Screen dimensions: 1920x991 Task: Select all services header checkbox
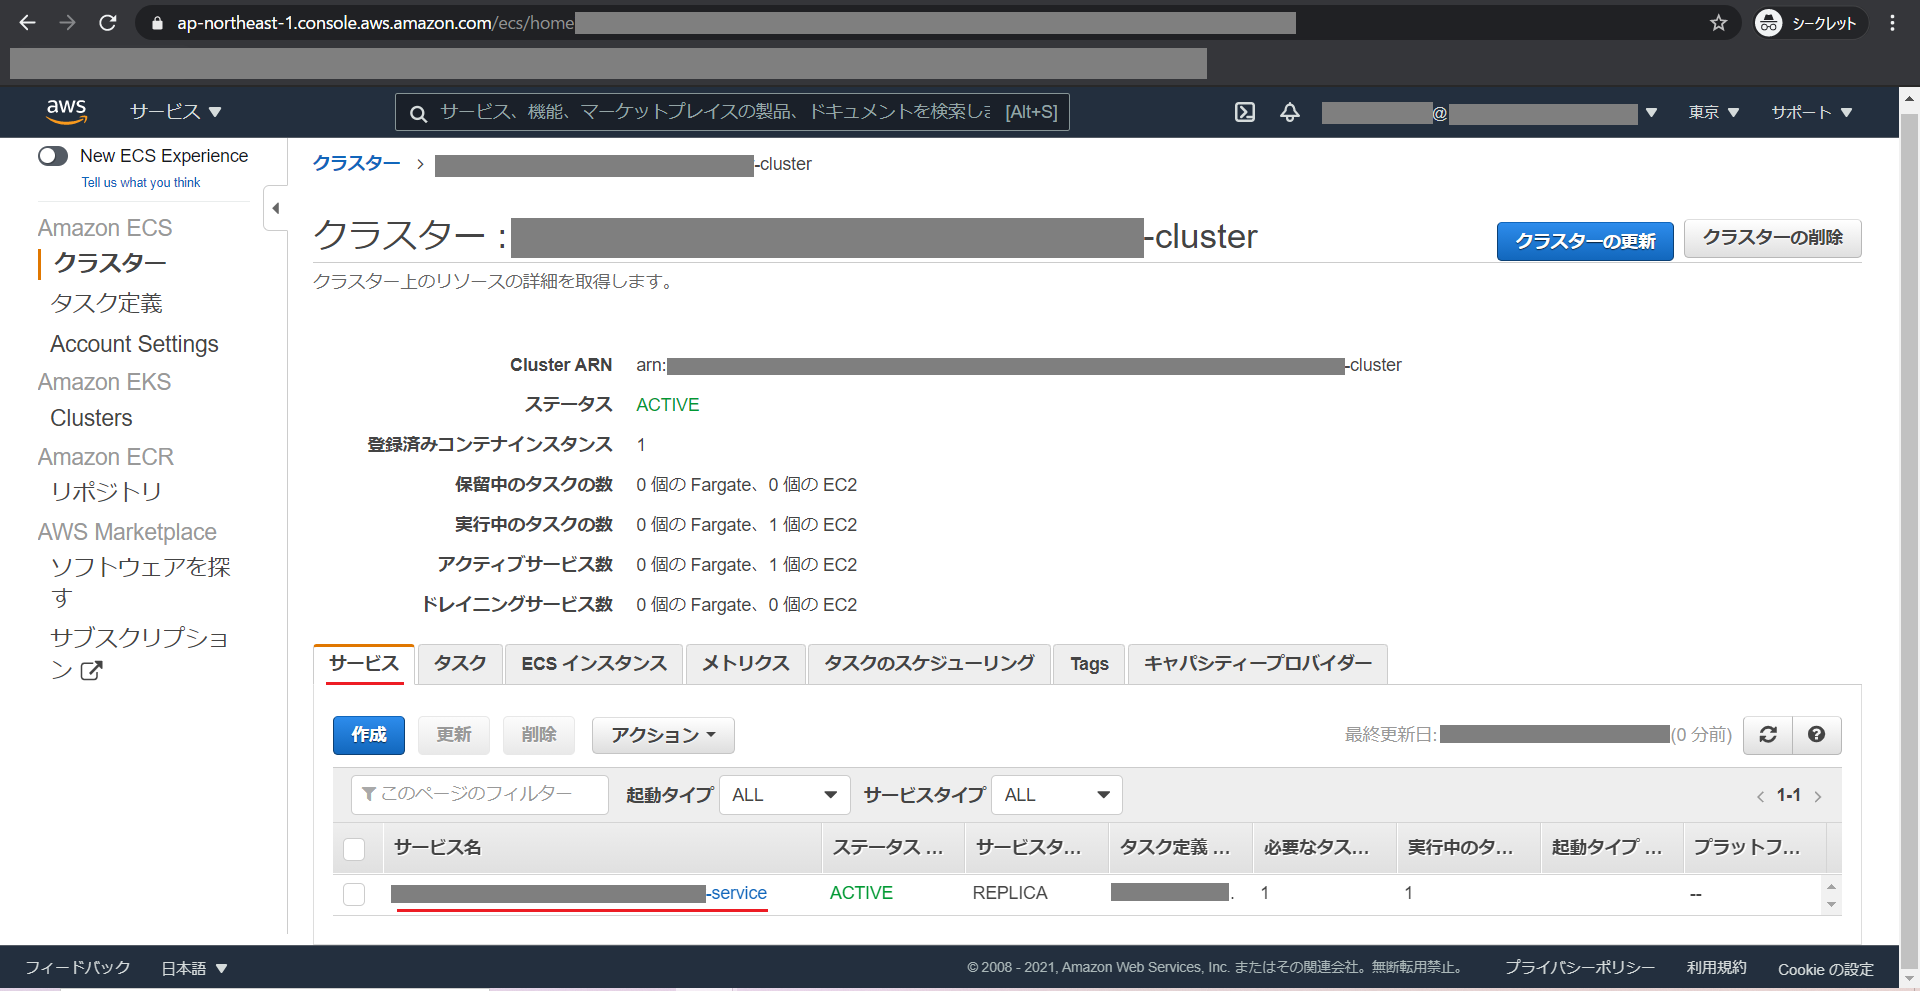coord(354,849)
